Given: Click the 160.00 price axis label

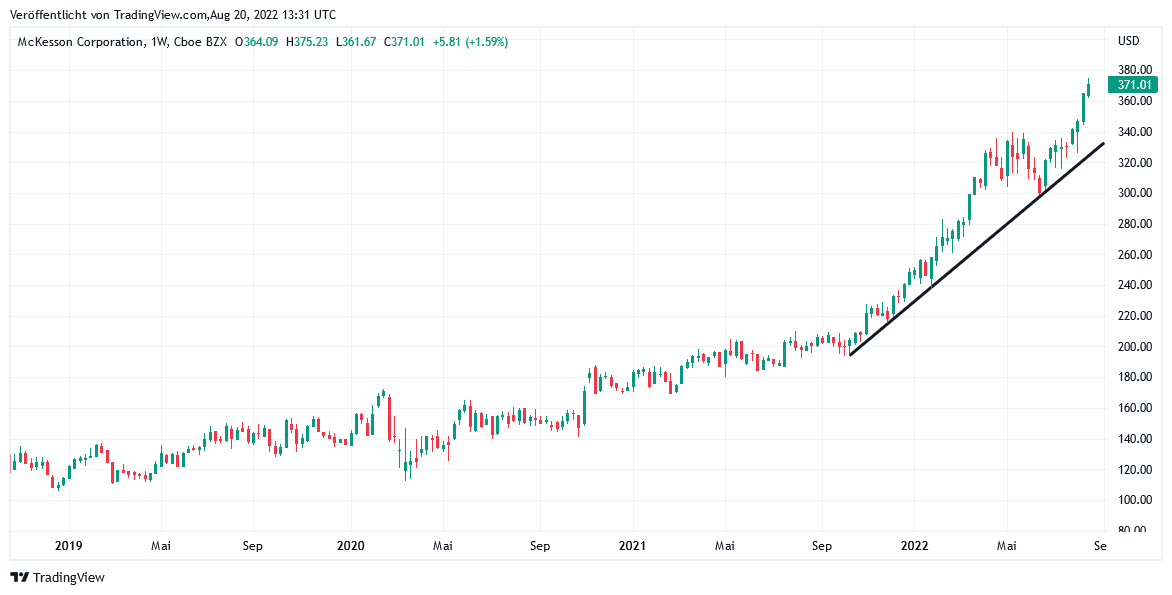Looking at the screenshot, I should point(1134,408).
